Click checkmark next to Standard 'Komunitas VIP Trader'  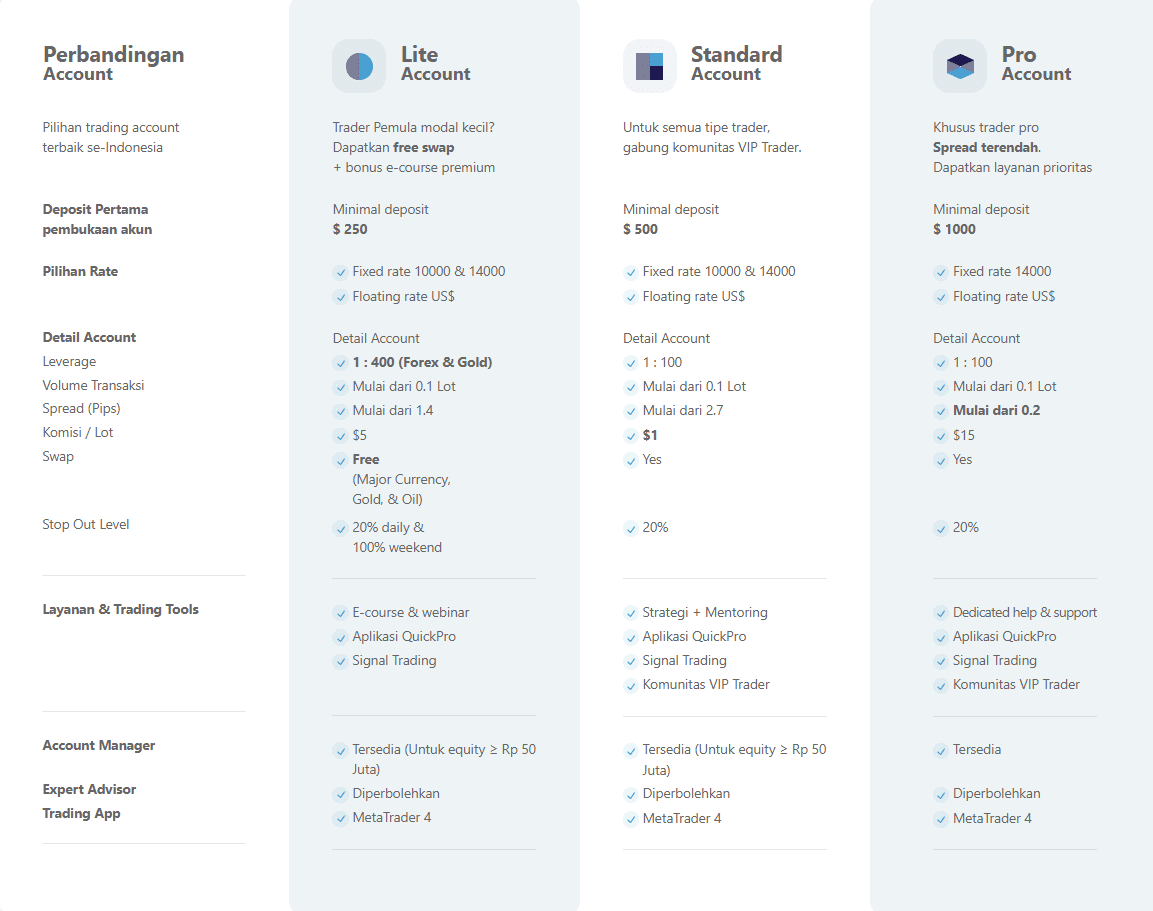click(630, 686)
